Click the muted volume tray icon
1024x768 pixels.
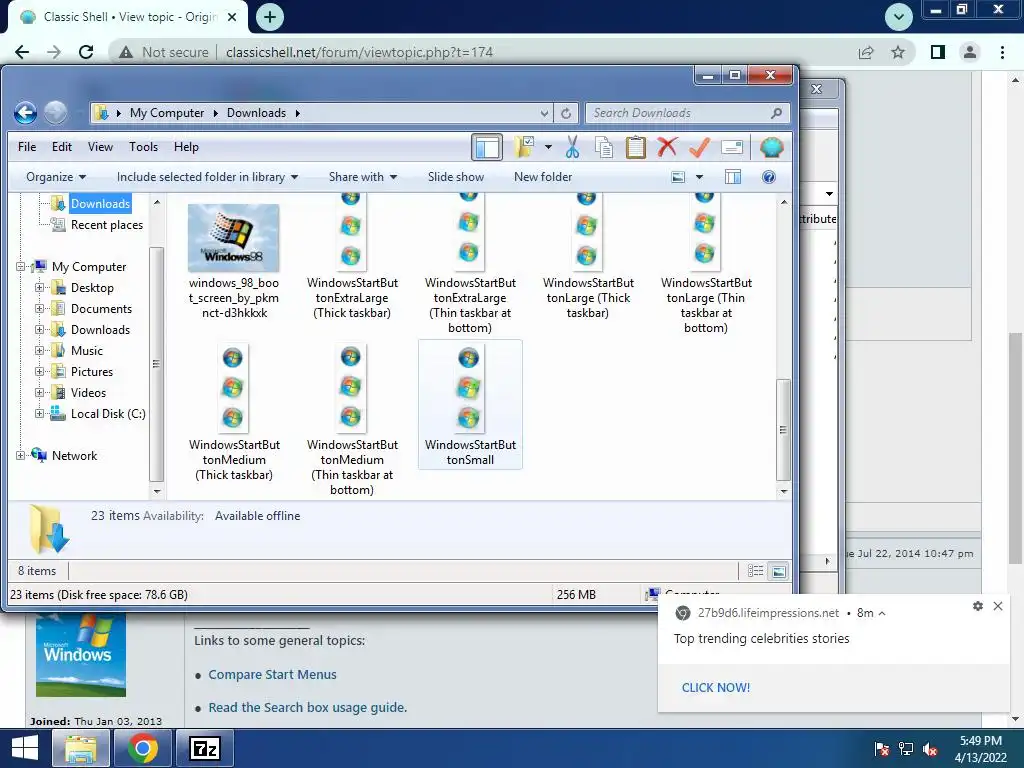(929, 749)
